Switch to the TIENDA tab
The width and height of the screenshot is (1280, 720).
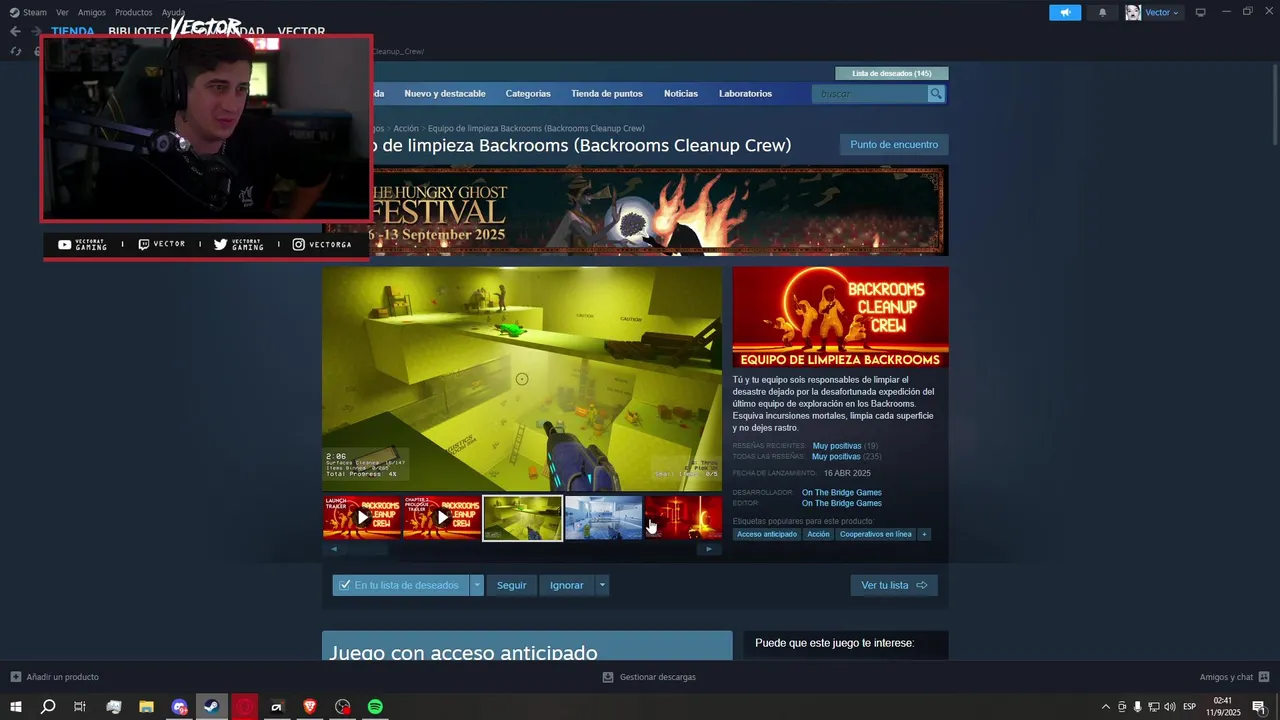point(73,31)
